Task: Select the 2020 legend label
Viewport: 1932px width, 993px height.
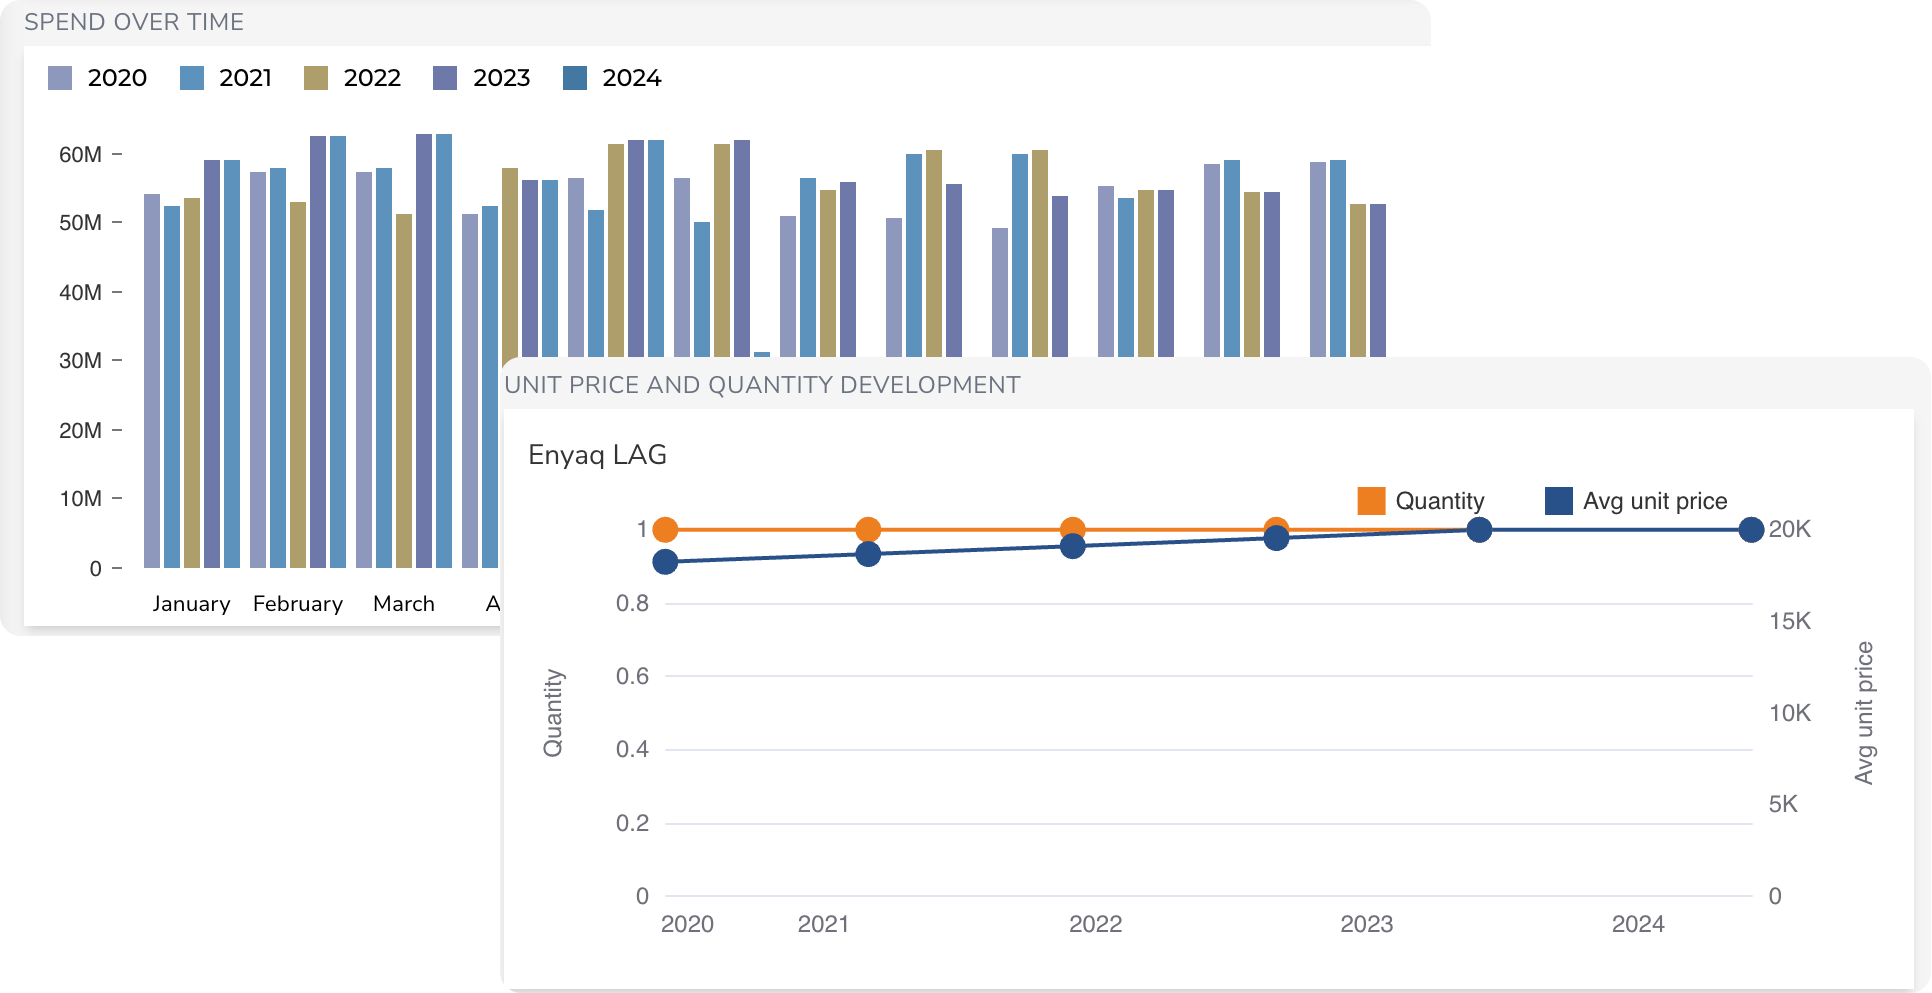Action: coord(117,78)
